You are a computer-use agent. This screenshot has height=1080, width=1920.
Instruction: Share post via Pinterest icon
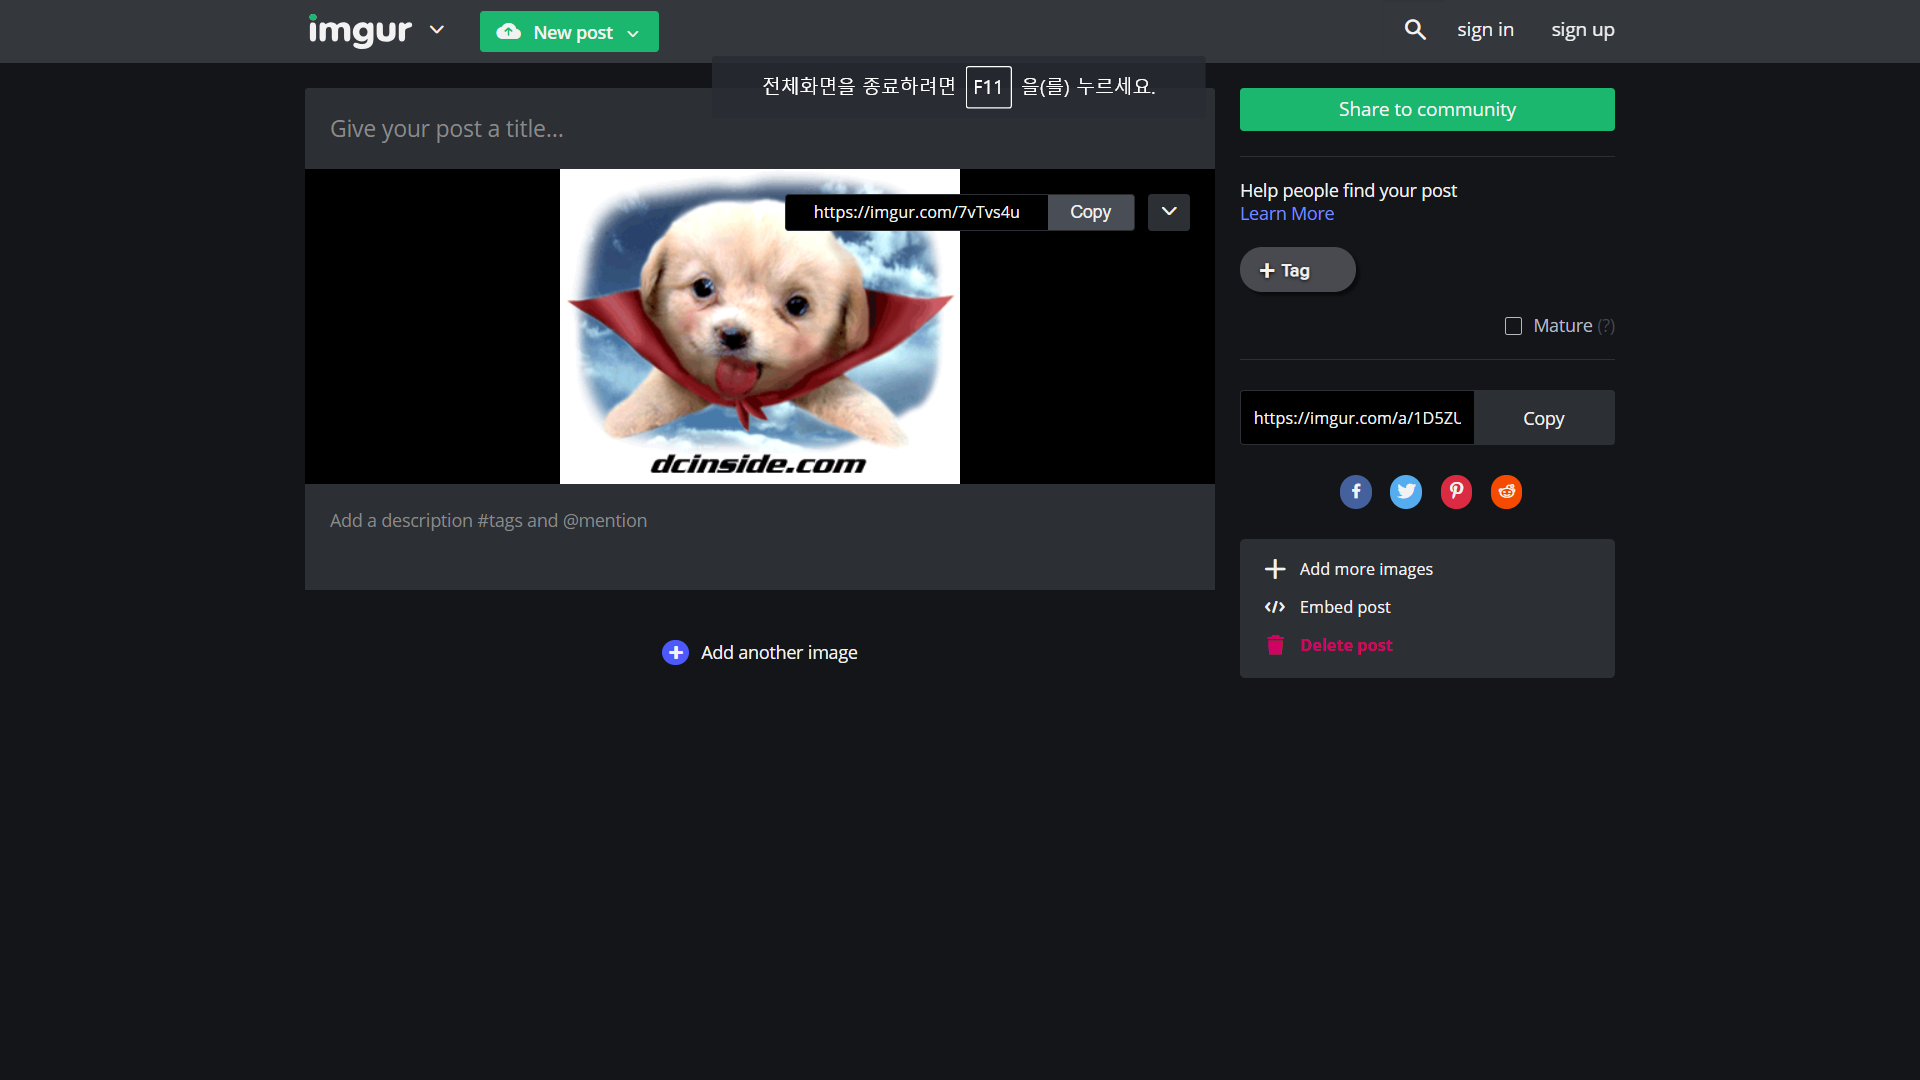pos(1456,491)
